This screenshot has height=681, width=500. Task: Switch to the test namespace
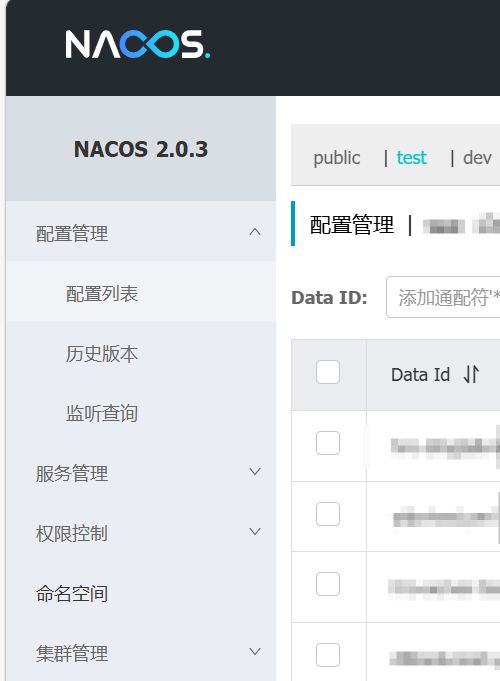tap(411, 158)
